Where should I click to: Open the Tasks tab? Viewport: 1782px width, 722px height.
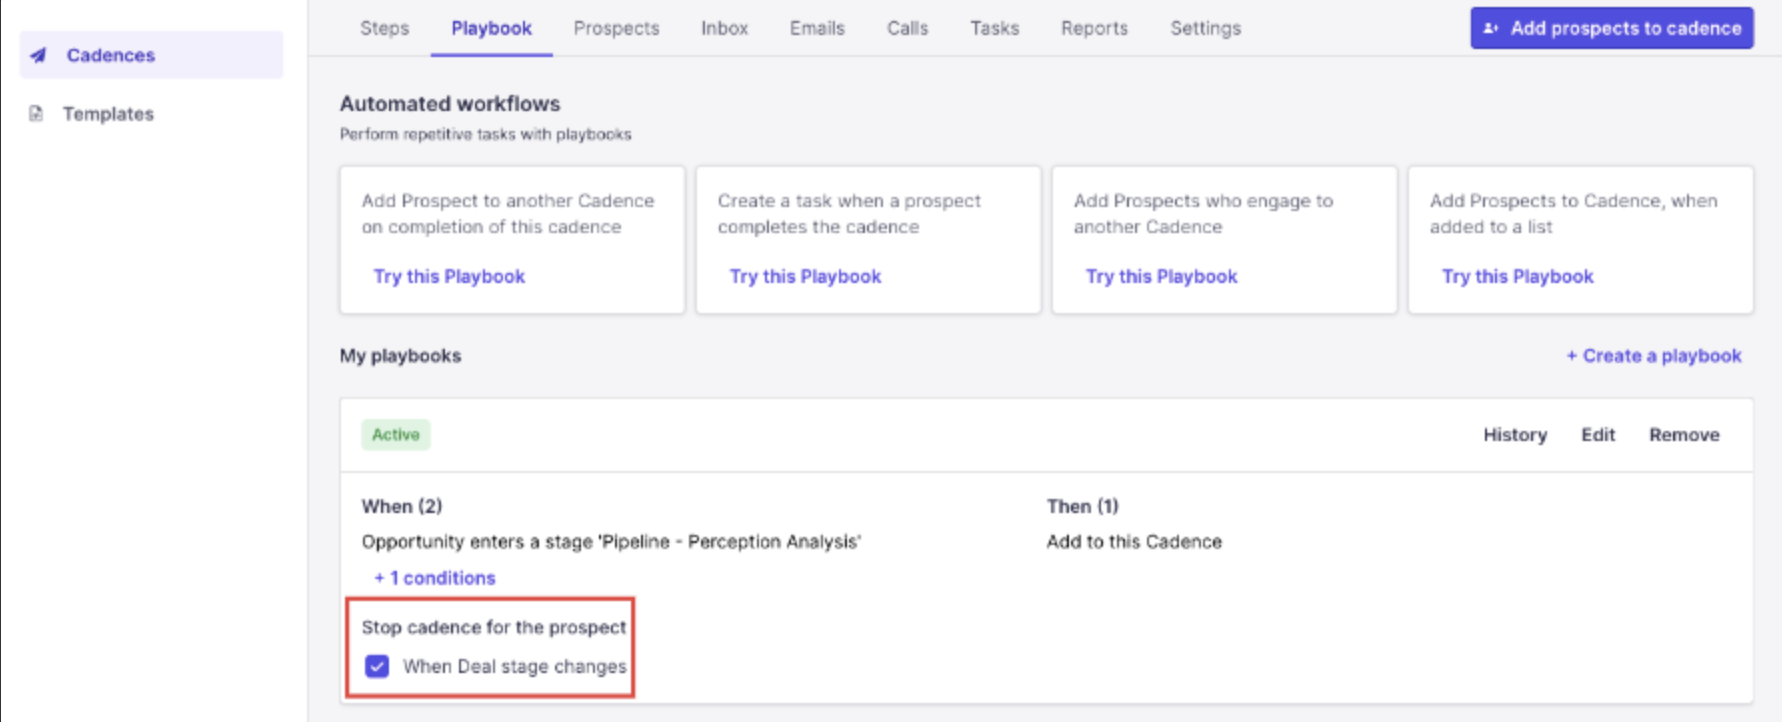[x=994, y=28]
